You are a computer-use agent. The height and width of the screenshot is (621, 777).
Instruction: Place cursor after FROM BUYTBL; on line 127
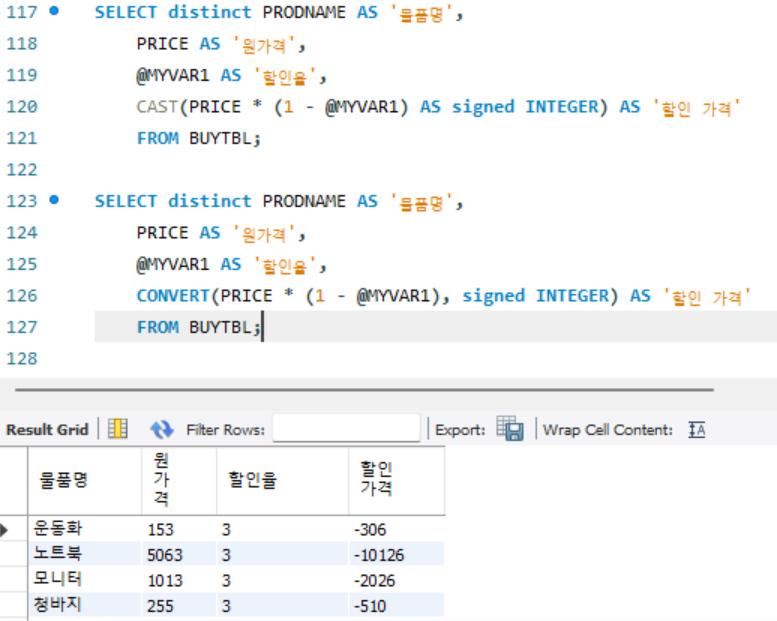pos(262,327)
